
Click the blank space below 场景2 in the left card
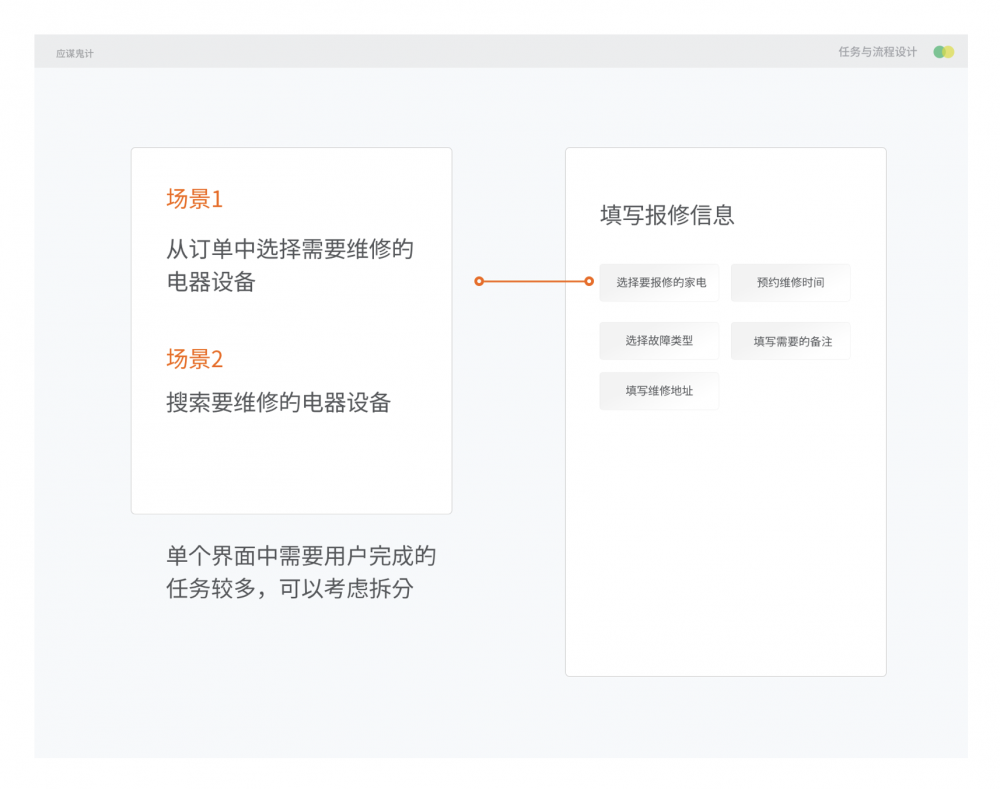pyautogui.click(x=290, y=465)
